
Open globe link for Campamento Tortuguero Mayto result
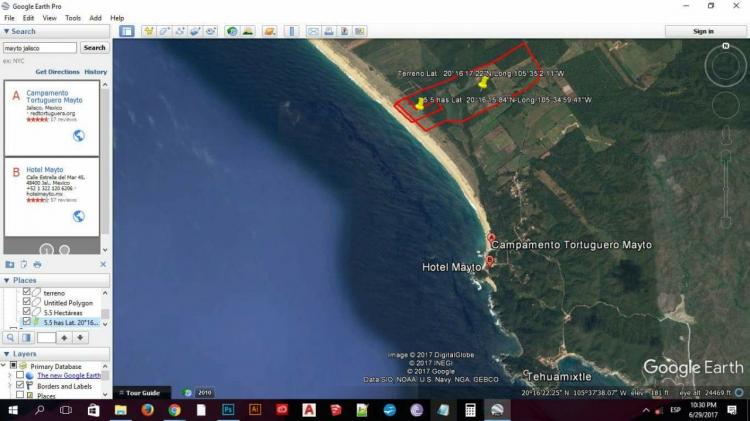tap(79, 136)
